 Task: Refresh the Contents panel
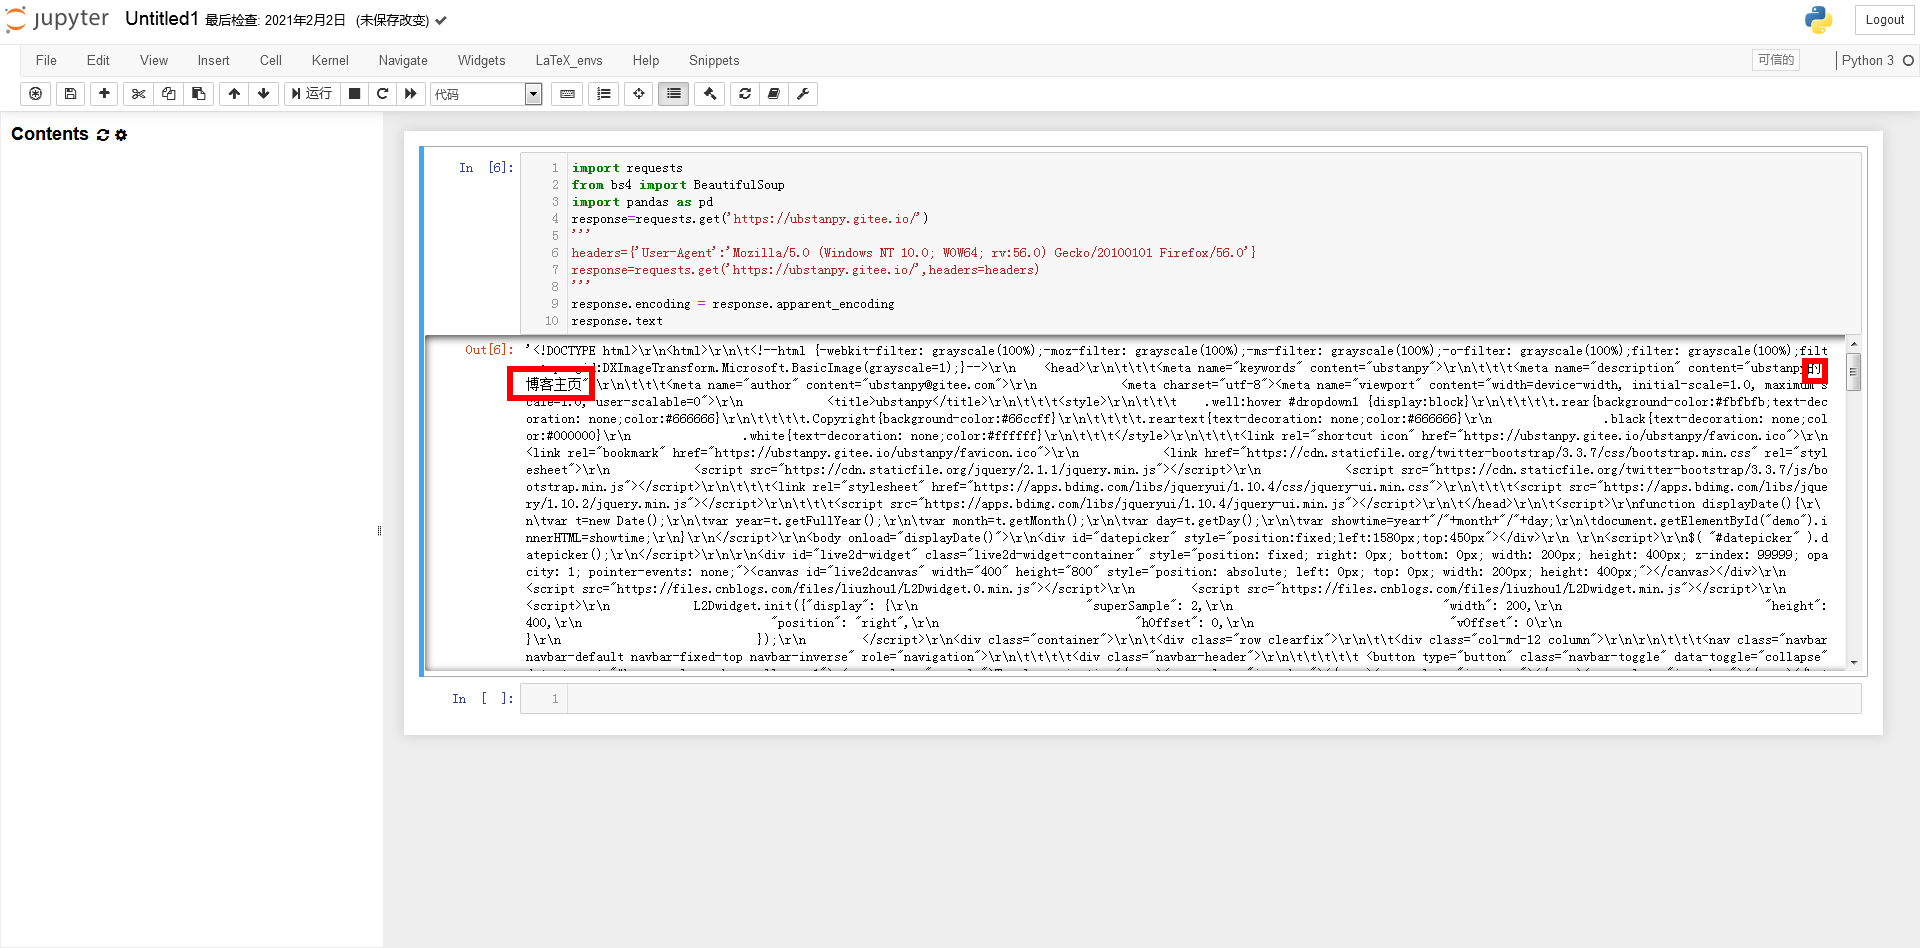pyautogui.click(x=102, y=135)
